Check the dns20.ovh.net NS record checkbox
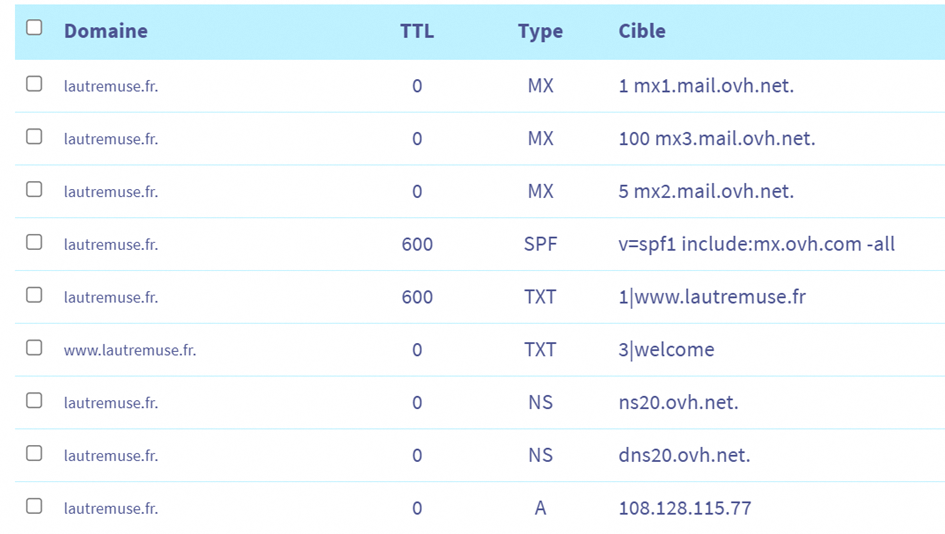 (x=34, y=454)
